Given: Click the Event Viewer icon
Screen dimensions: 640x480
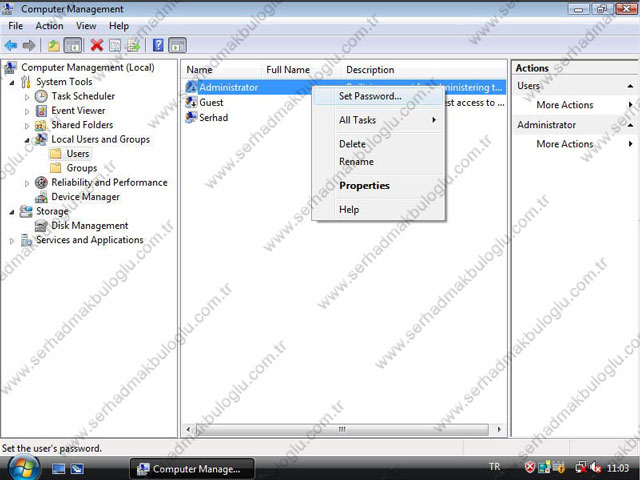Looking at the screenshot, I should point(41,111).
